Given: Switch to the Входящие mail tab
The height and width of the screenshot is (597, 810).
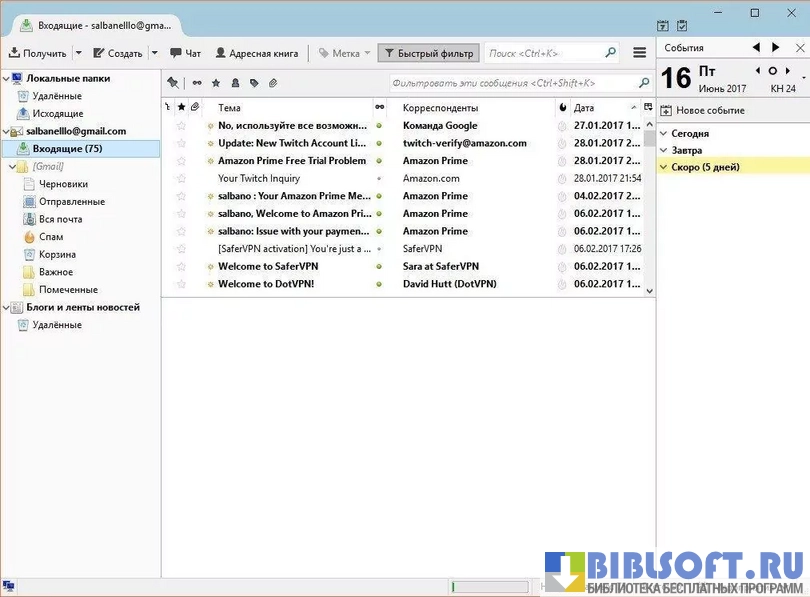Looking at the screenshot, I should (x=95, y=25).
